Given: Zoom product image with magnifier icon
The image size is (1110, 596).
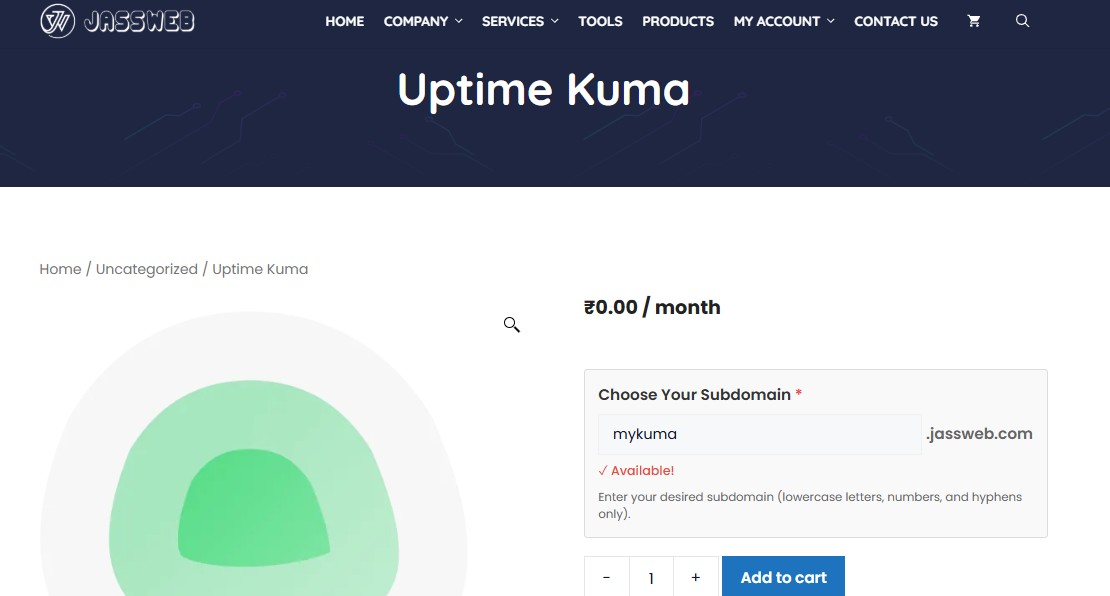Looking at the screenshot, I should [512, 325].
